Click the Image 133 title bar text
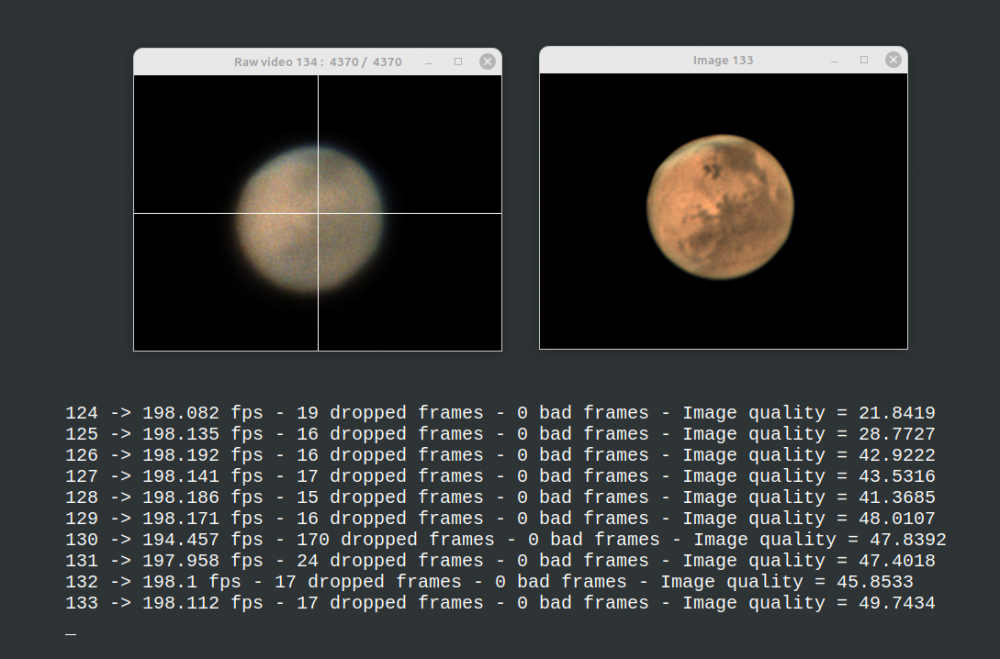 (x=723, y=60)
